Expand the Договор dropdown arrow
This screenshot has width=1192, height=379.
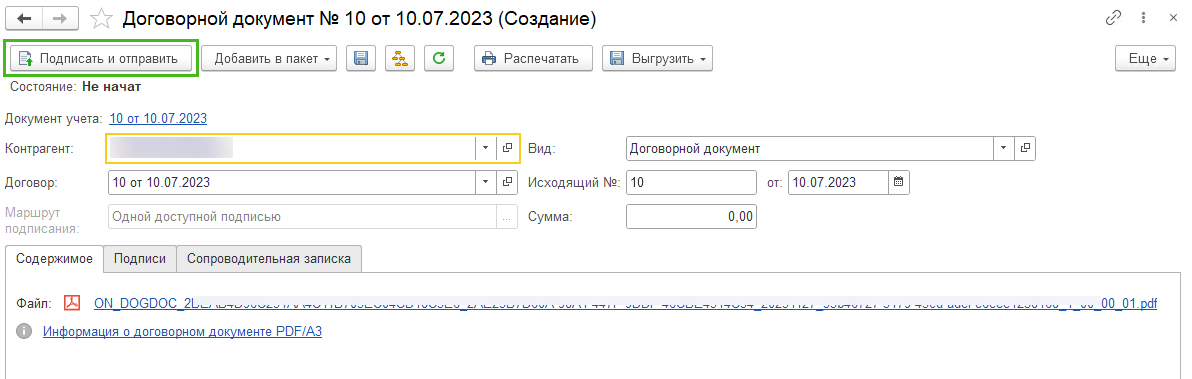pos(486,182)
